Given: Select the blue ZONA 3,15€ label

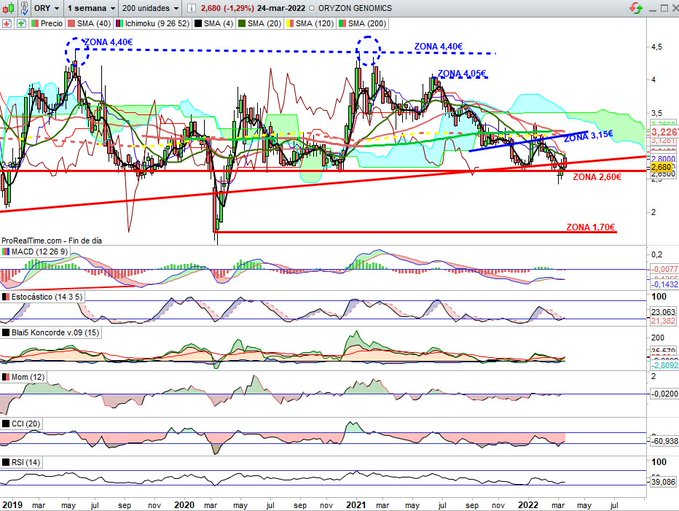Looking at the screenshot, I should pyautogui.click(x=588, y=136).
